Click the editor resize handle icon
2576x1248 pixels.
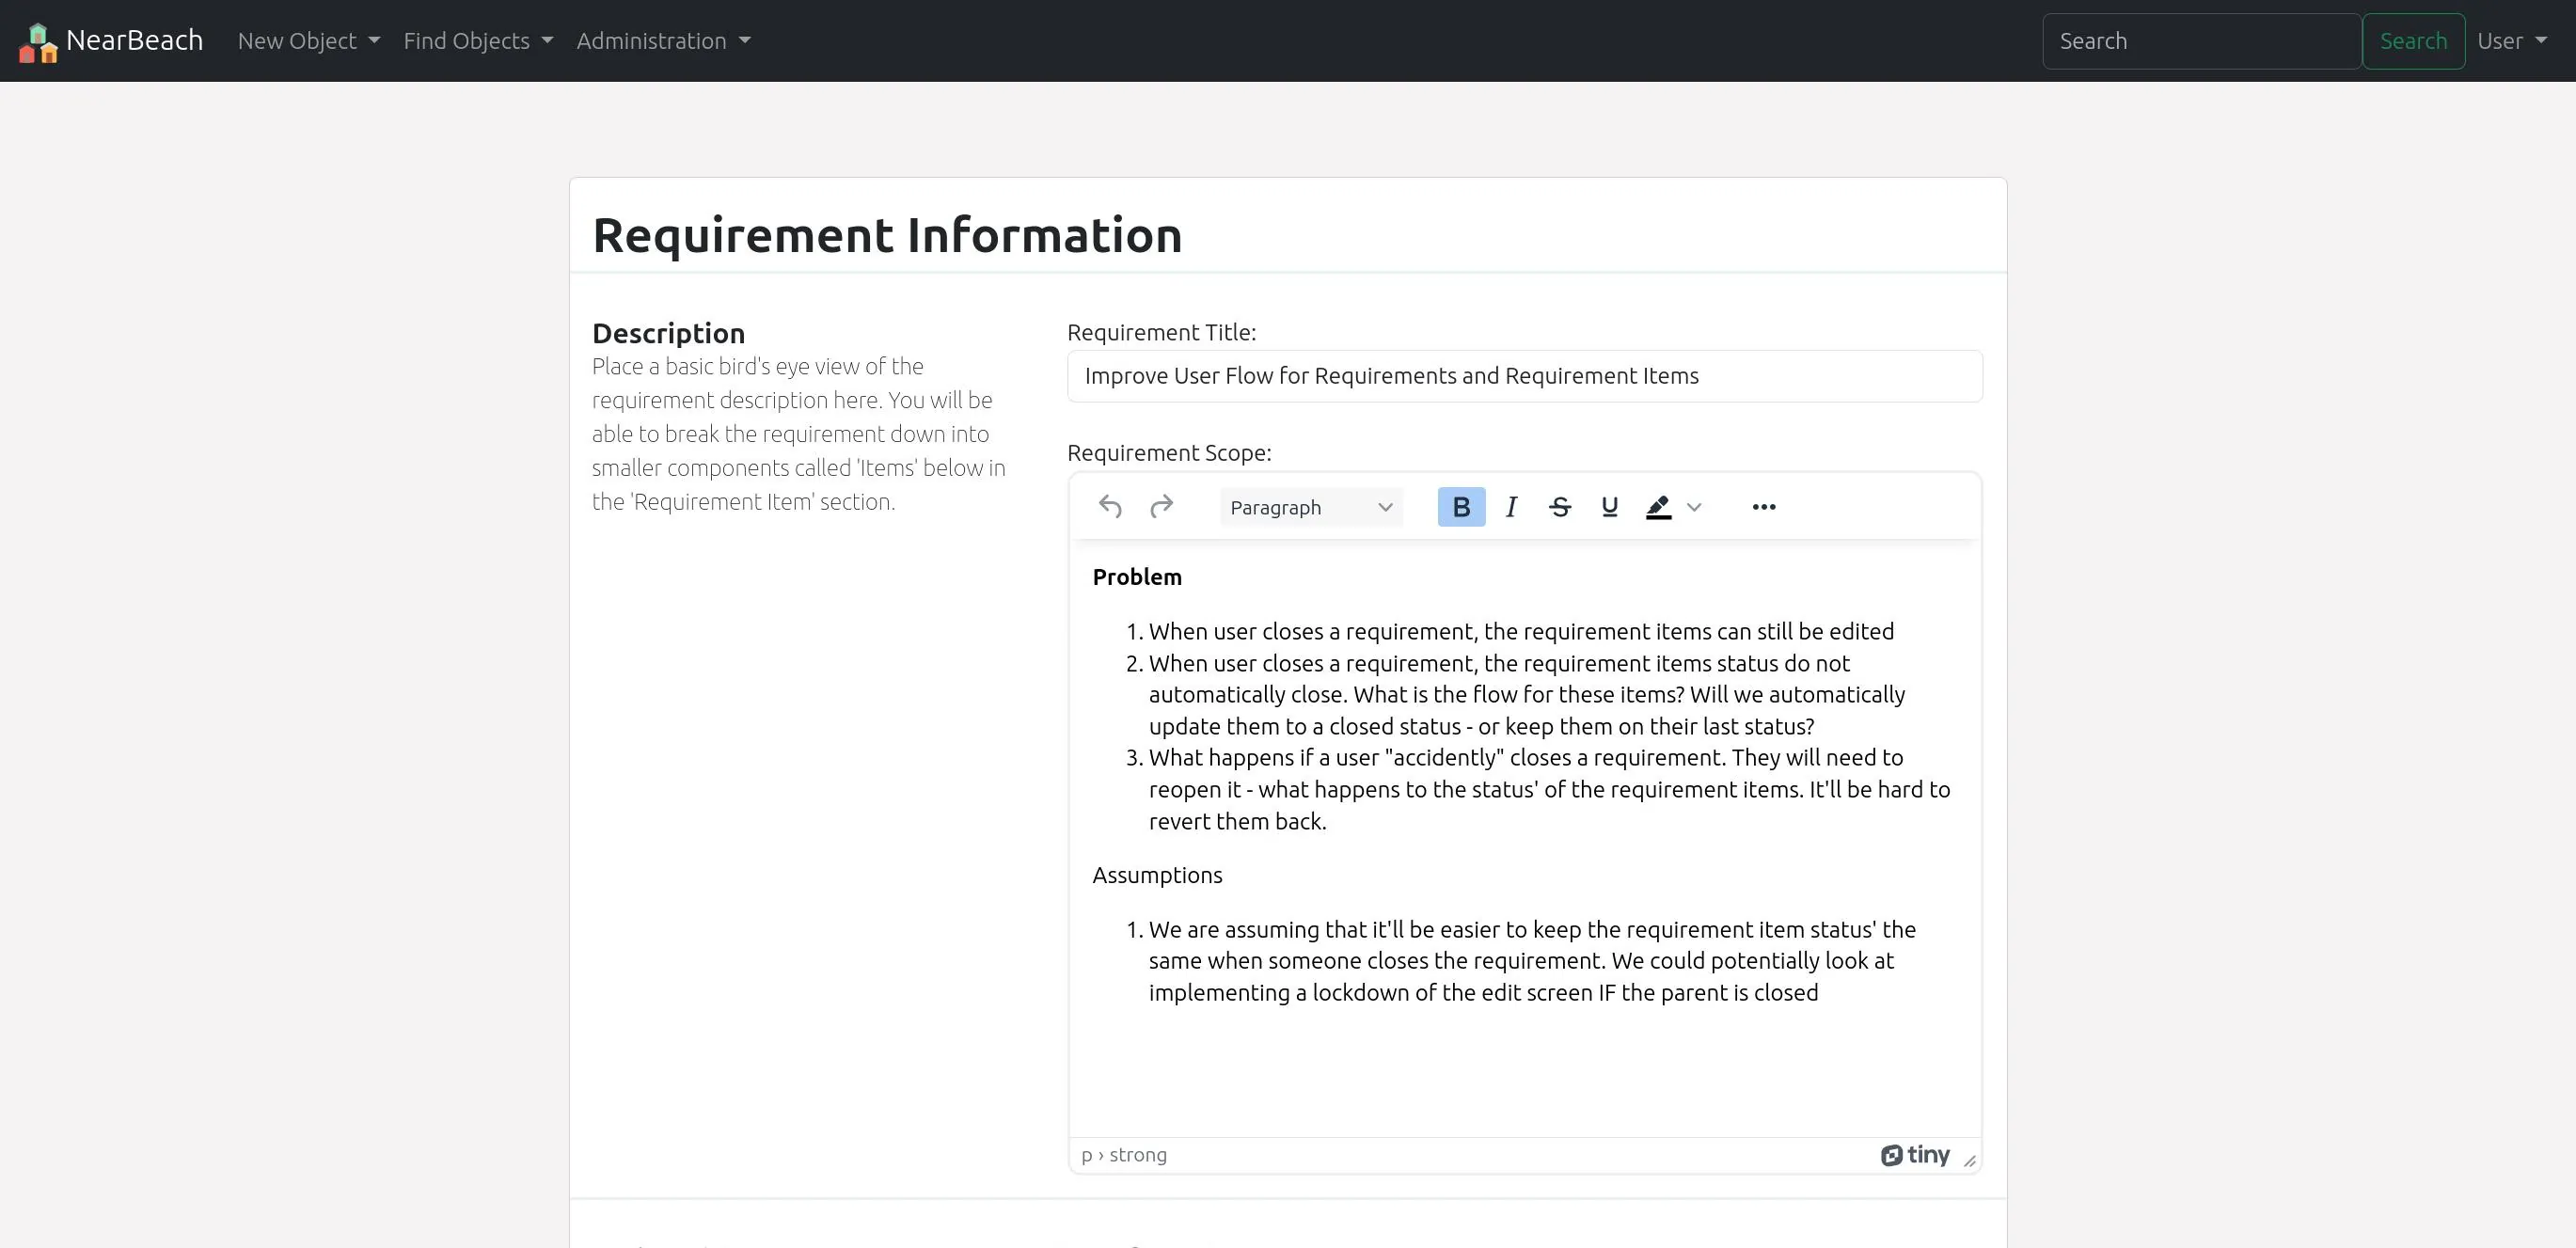pos(1969,1161)
